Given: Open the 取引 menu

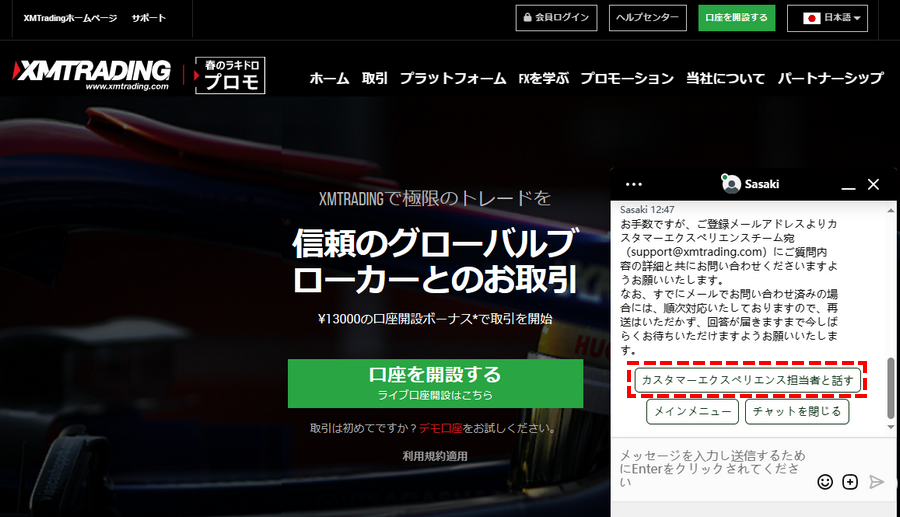Looking at the screenshot, I should 375,78.
